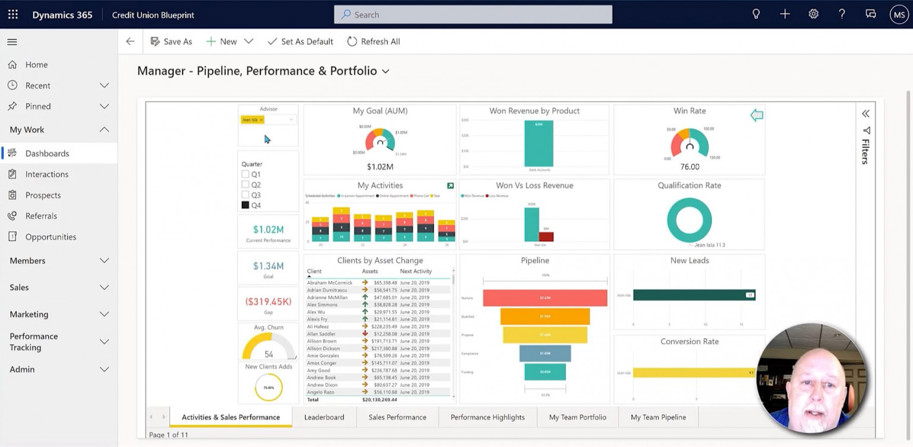Click the Prospects icon in sidebar
This screenshot has height=447, width=913.
coord(12,195)
